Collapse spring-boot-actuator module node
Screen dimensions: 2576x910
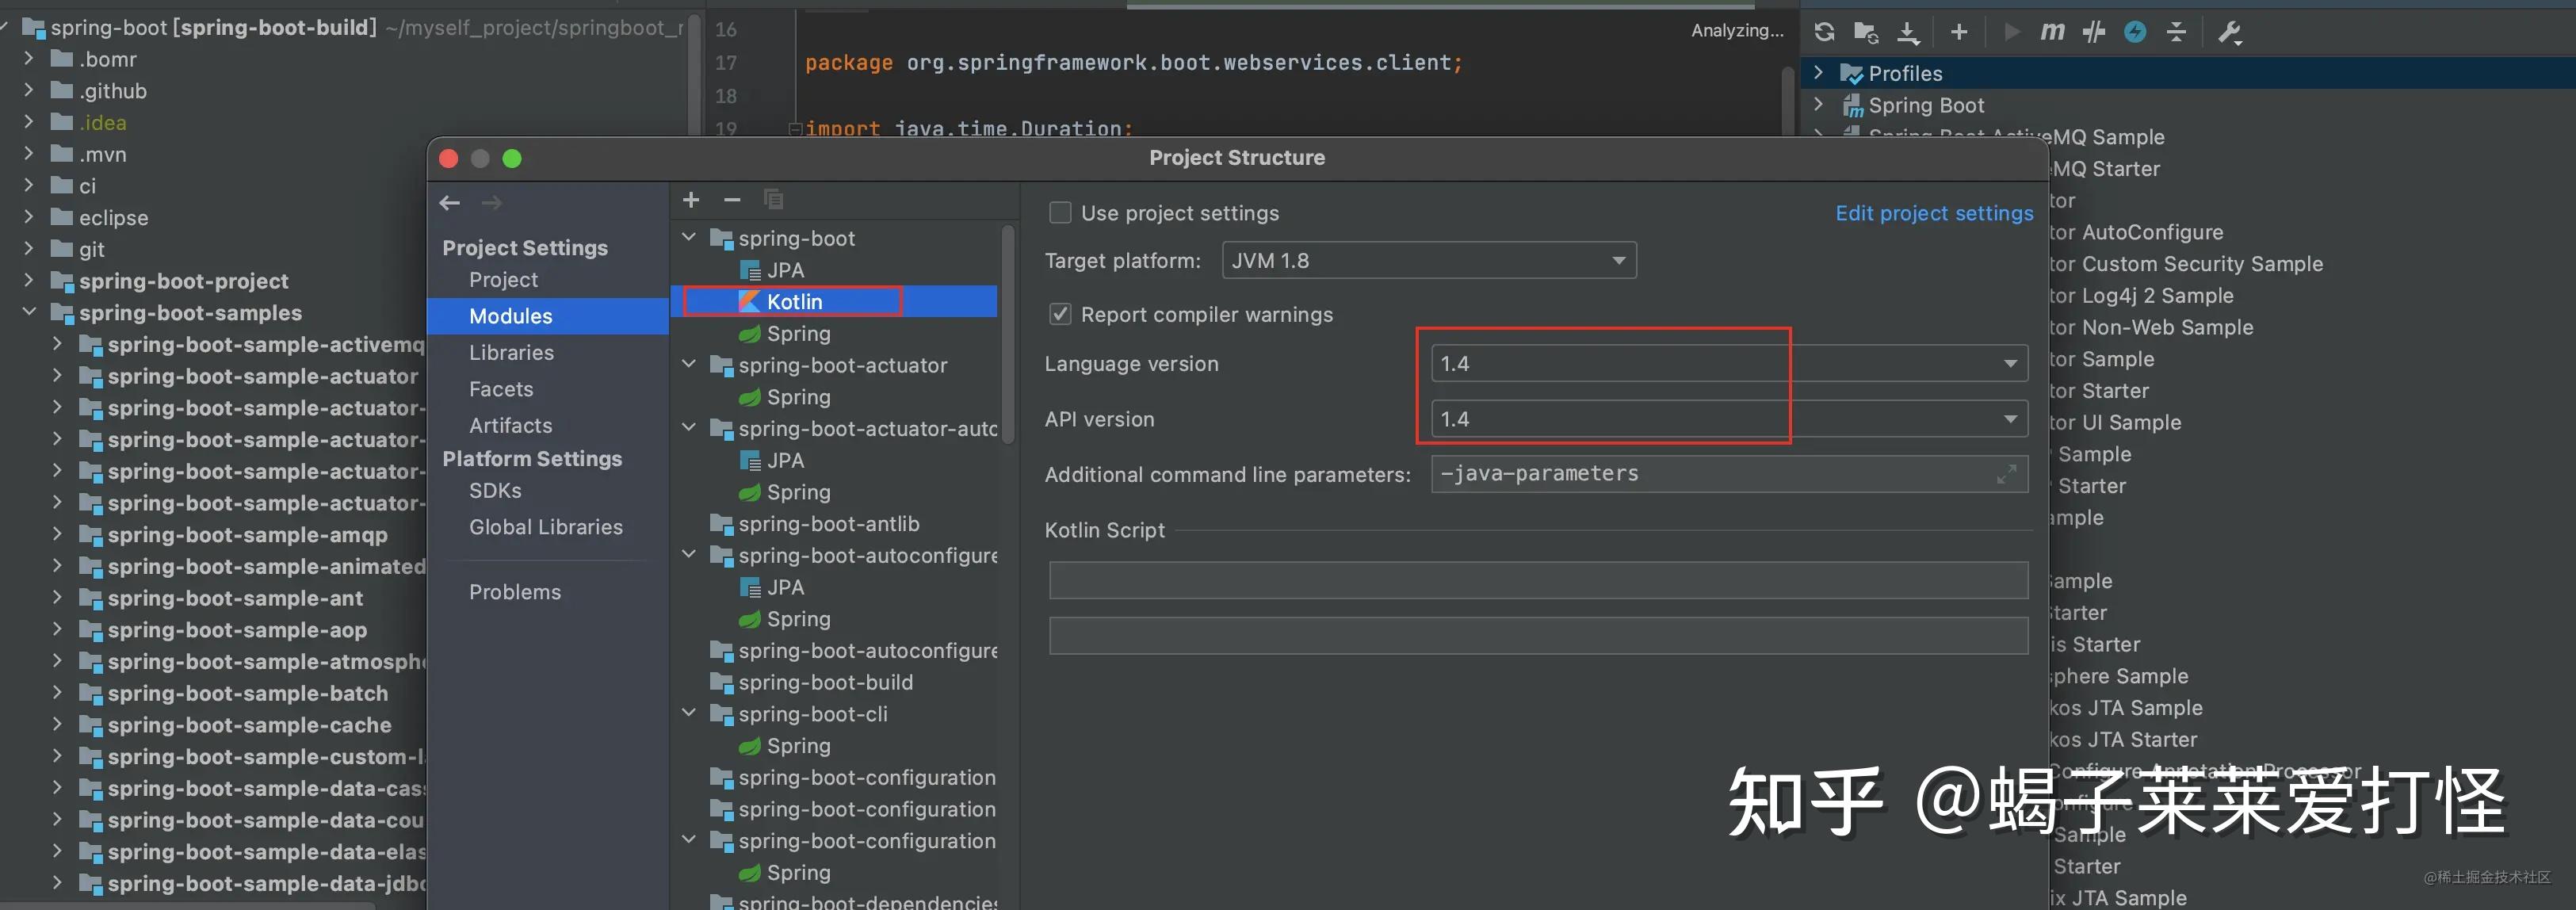(689, 365)
